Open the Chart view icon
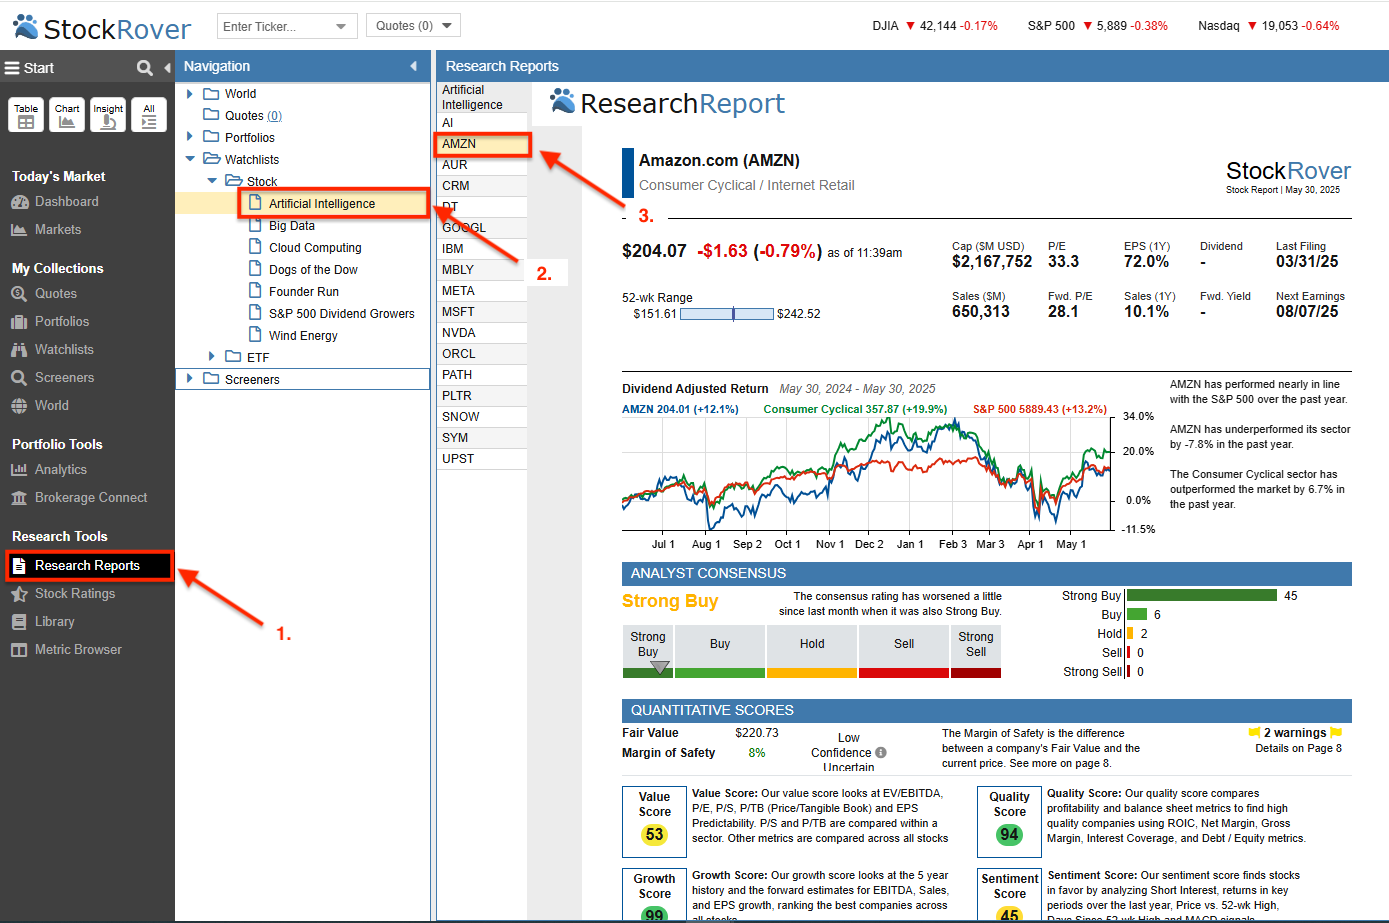 coord(67,115)
